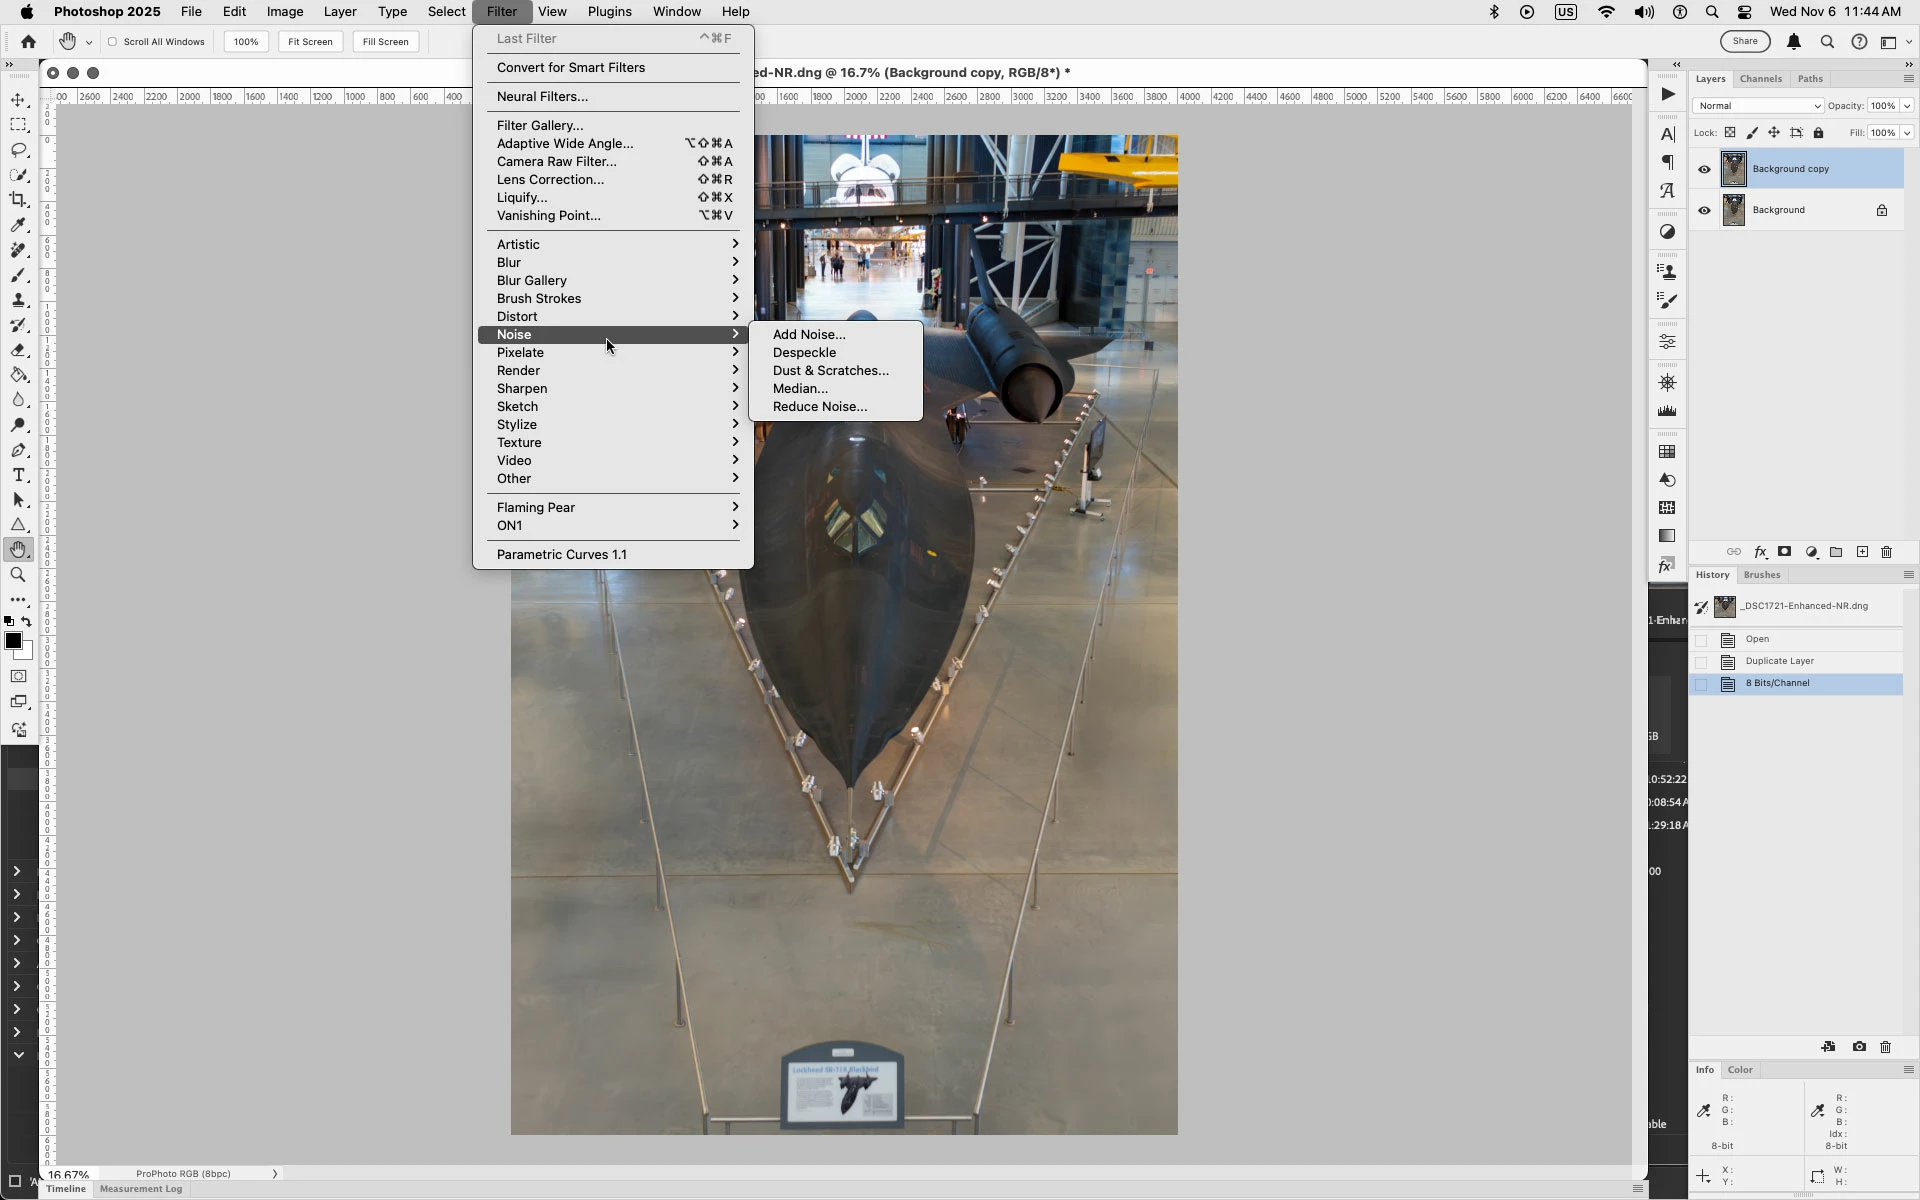Create new snapshot camera icon in History
Viewport: 1920px width, 1200px height.
pyautogui.click(x=1859, y=1047)
